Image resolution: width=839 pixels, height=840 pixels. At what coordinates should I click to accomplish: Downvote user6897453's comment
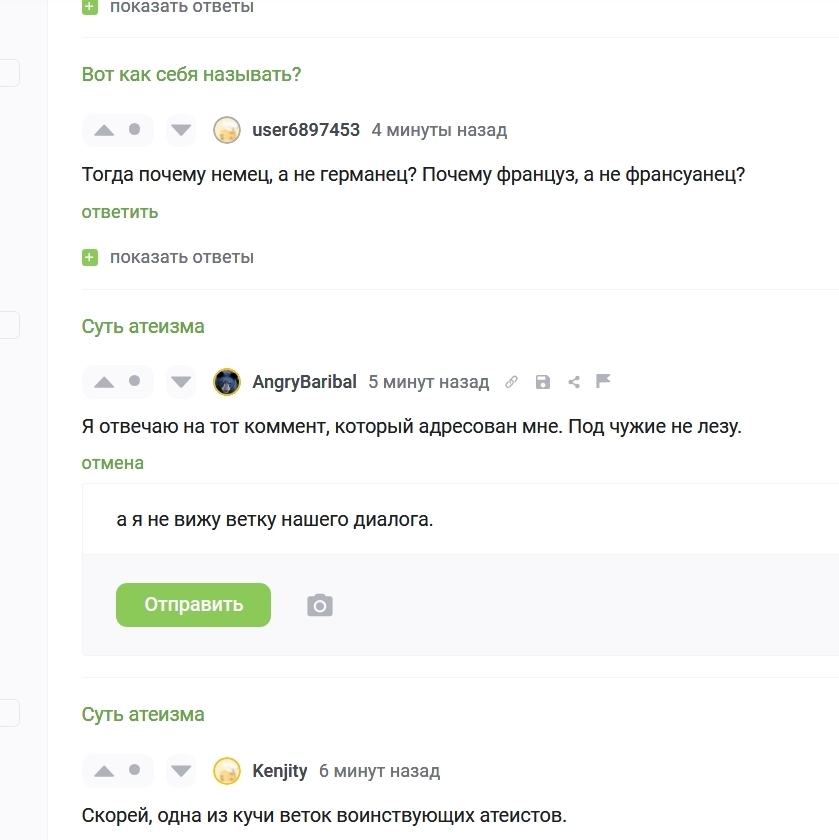click(181, 130)
